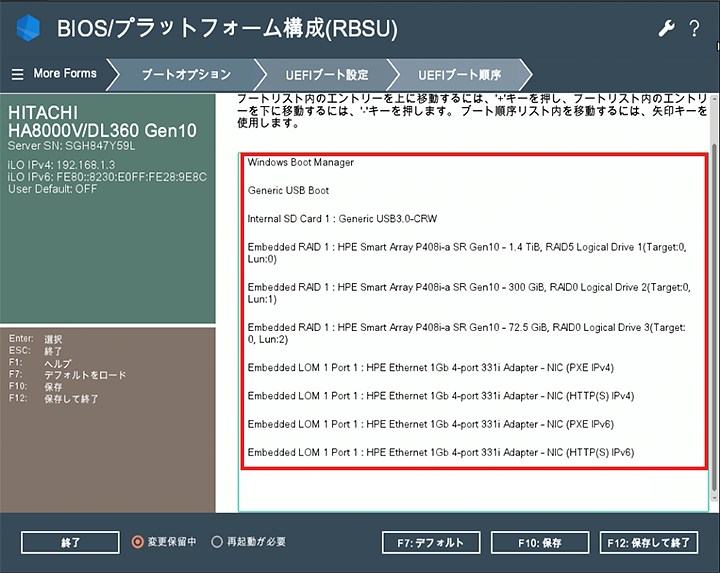Click the blue hexagon HPE logo icon
Screen dimensions: 720x573
[x=28, y=28]
